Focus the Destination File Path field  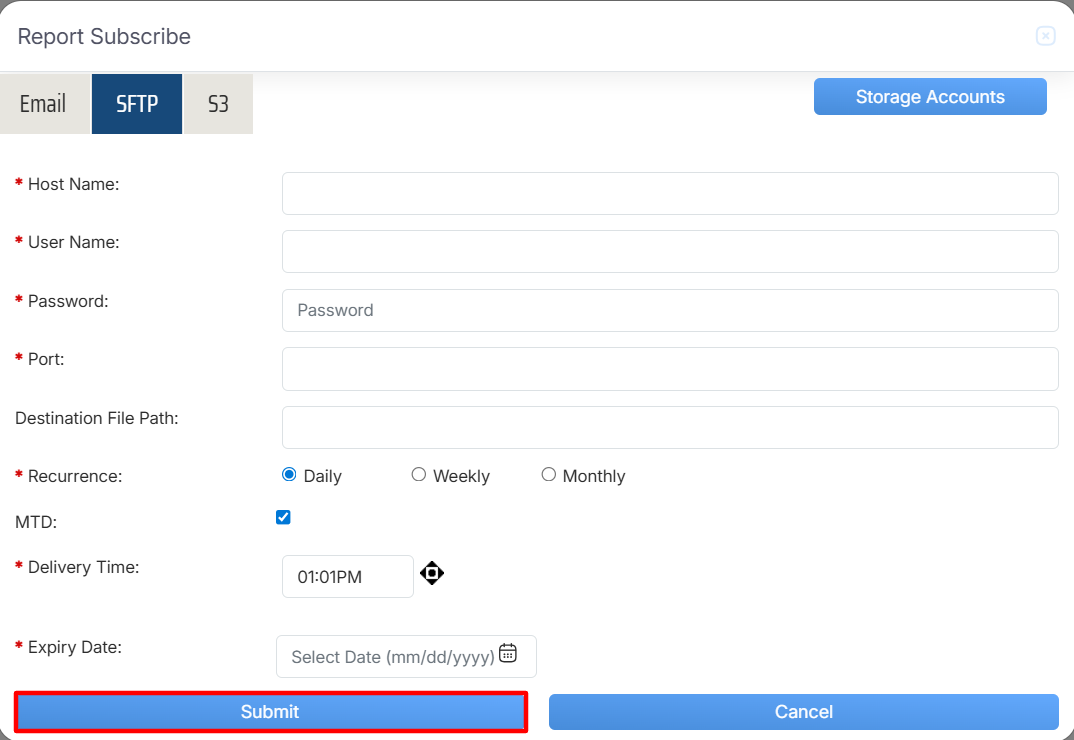click(670, 427)
